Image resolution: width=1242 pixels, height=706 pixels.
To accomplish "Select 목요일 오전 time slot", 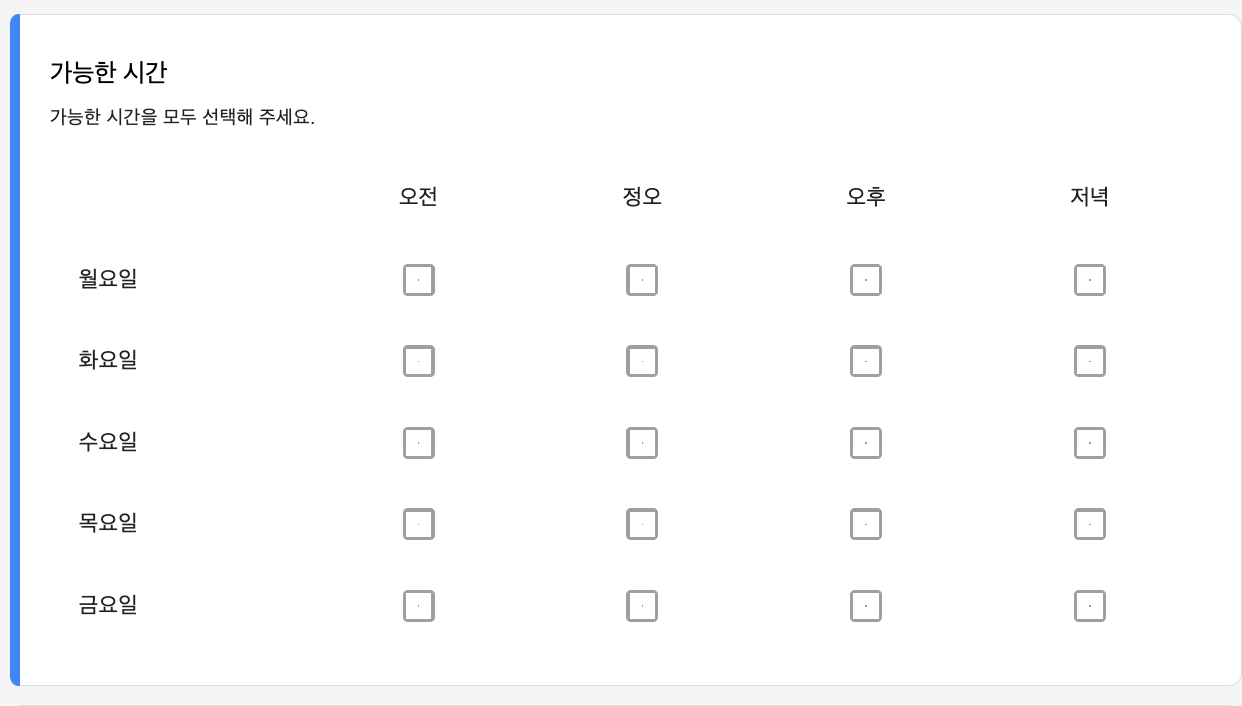I will pyautogui.click(x=419, y=523).
